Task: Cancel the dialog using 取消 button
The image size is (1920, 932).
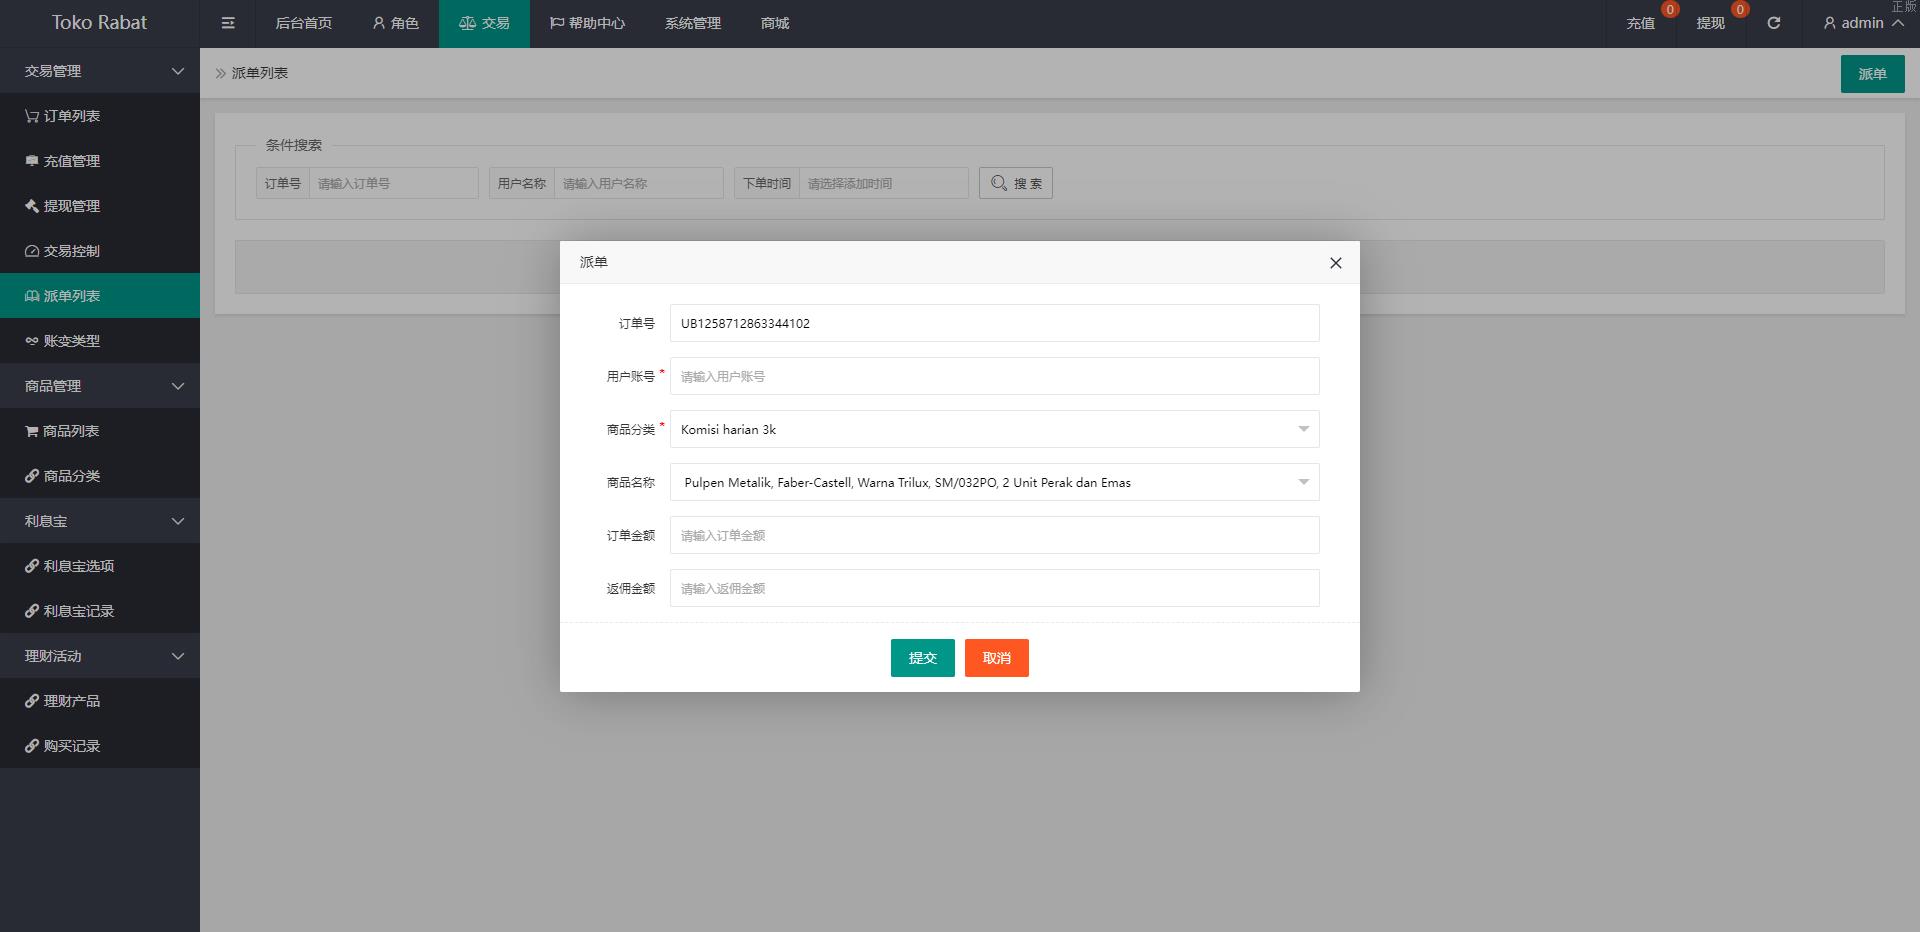Action: [x=996, y=658]
